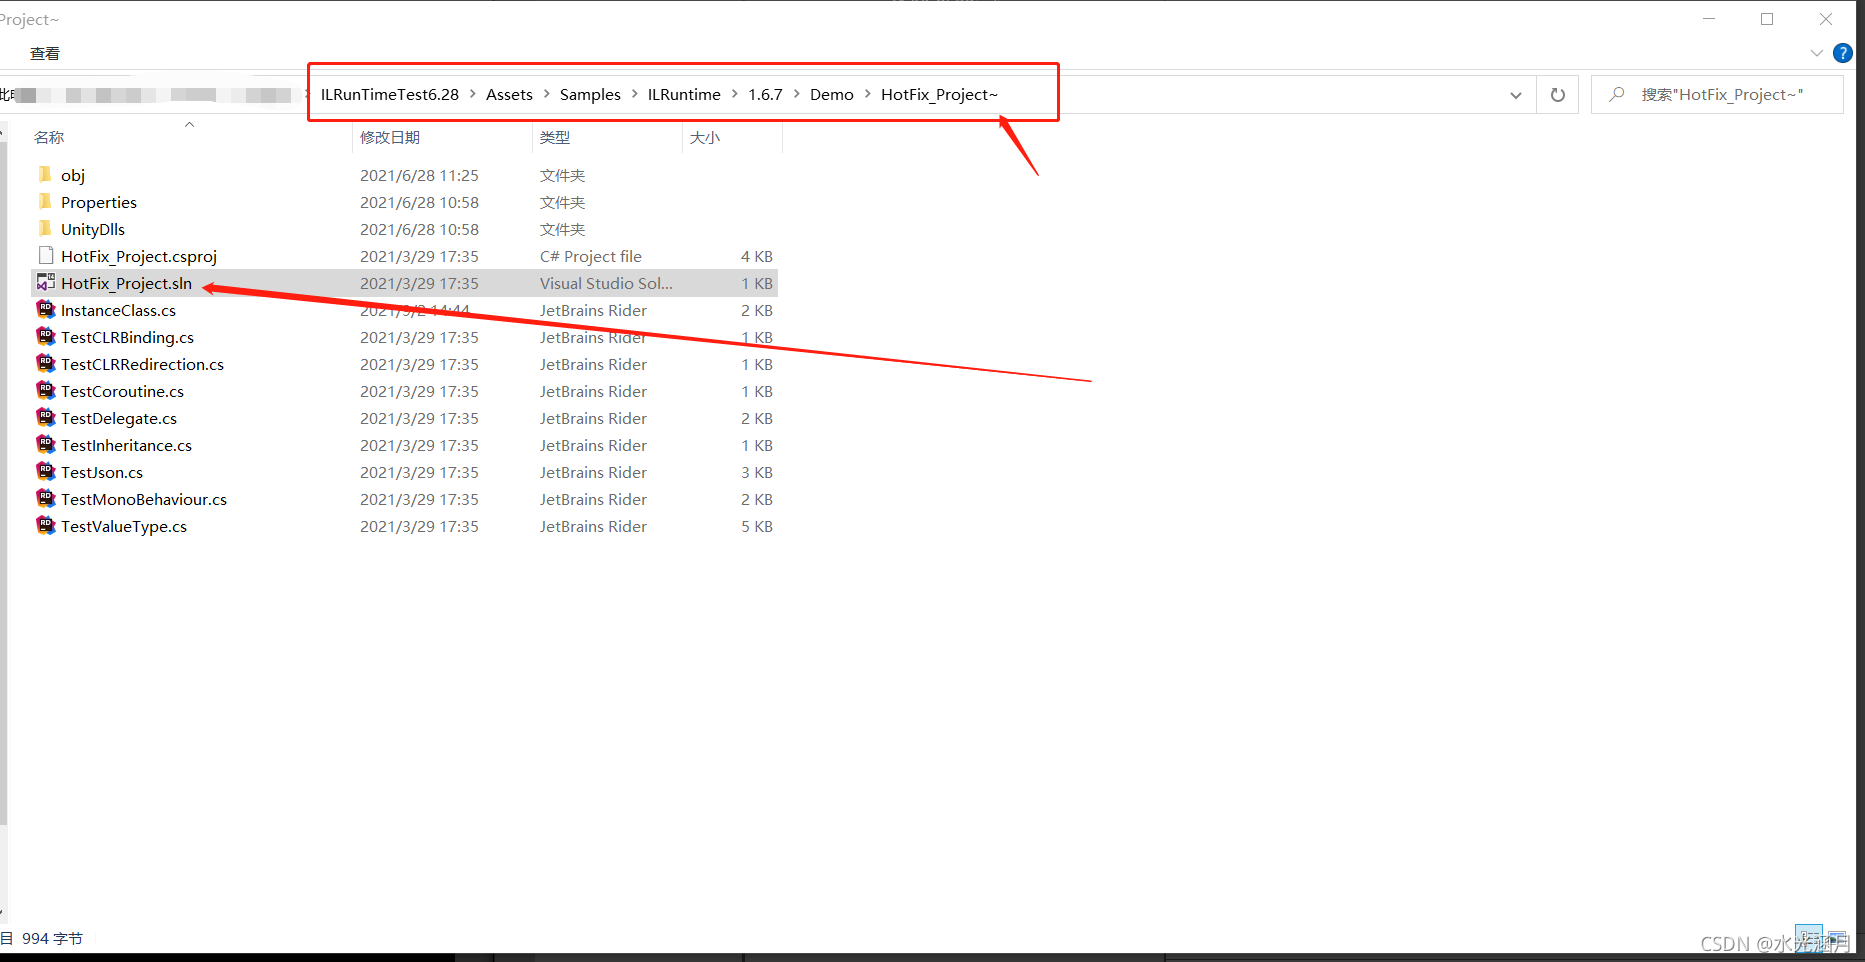The image size is (1865, 962).
Task: Navigate to 1.6.7 in breadcrumb
Action: pos(765,94)
